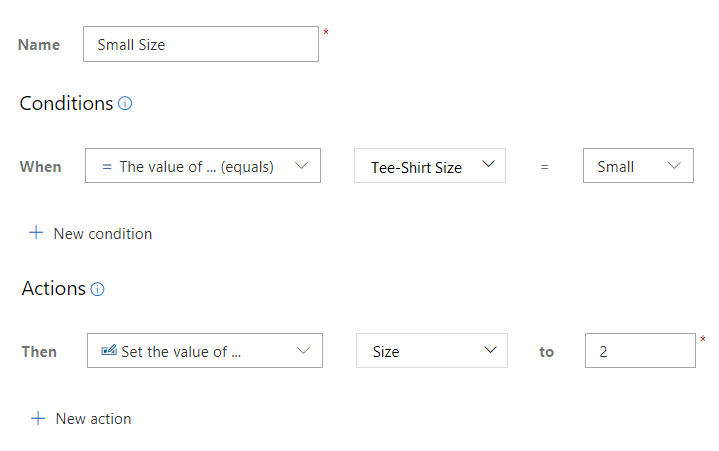
Task: Expand the Size field dropdown
Action: click(x=432, y=351)
